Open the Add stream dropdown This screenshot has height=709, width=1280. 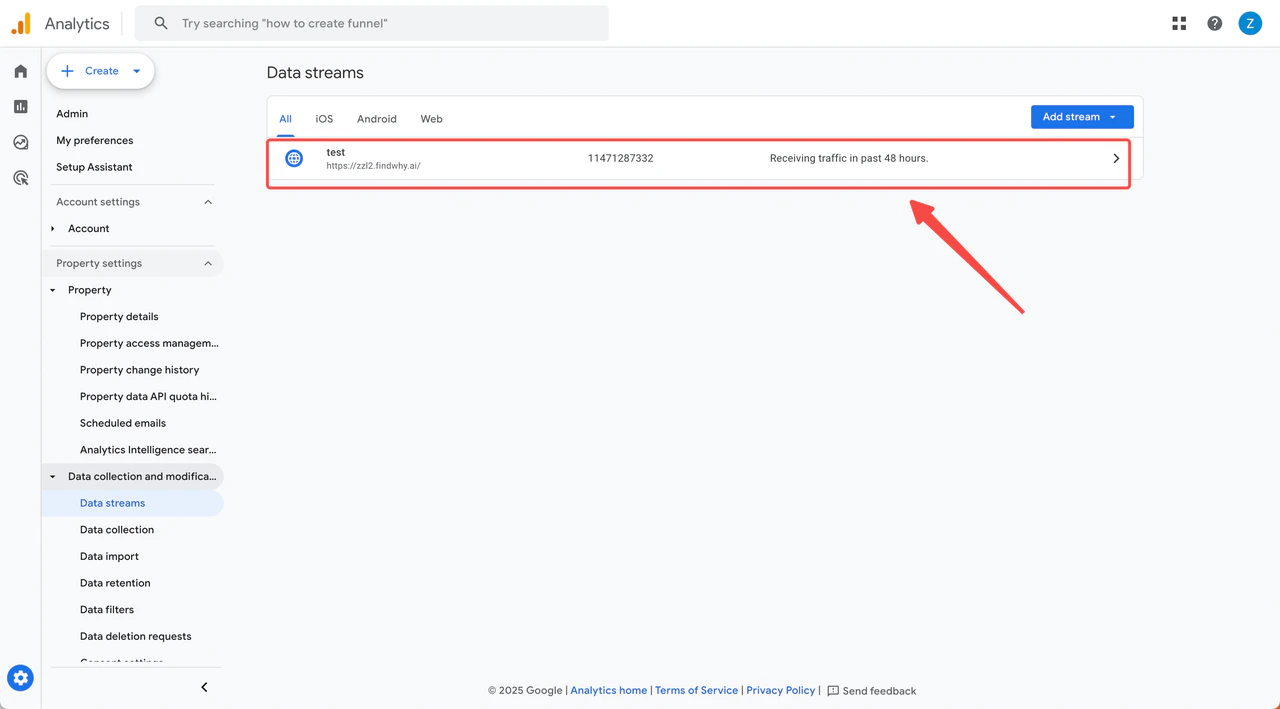coord(1082,117)
